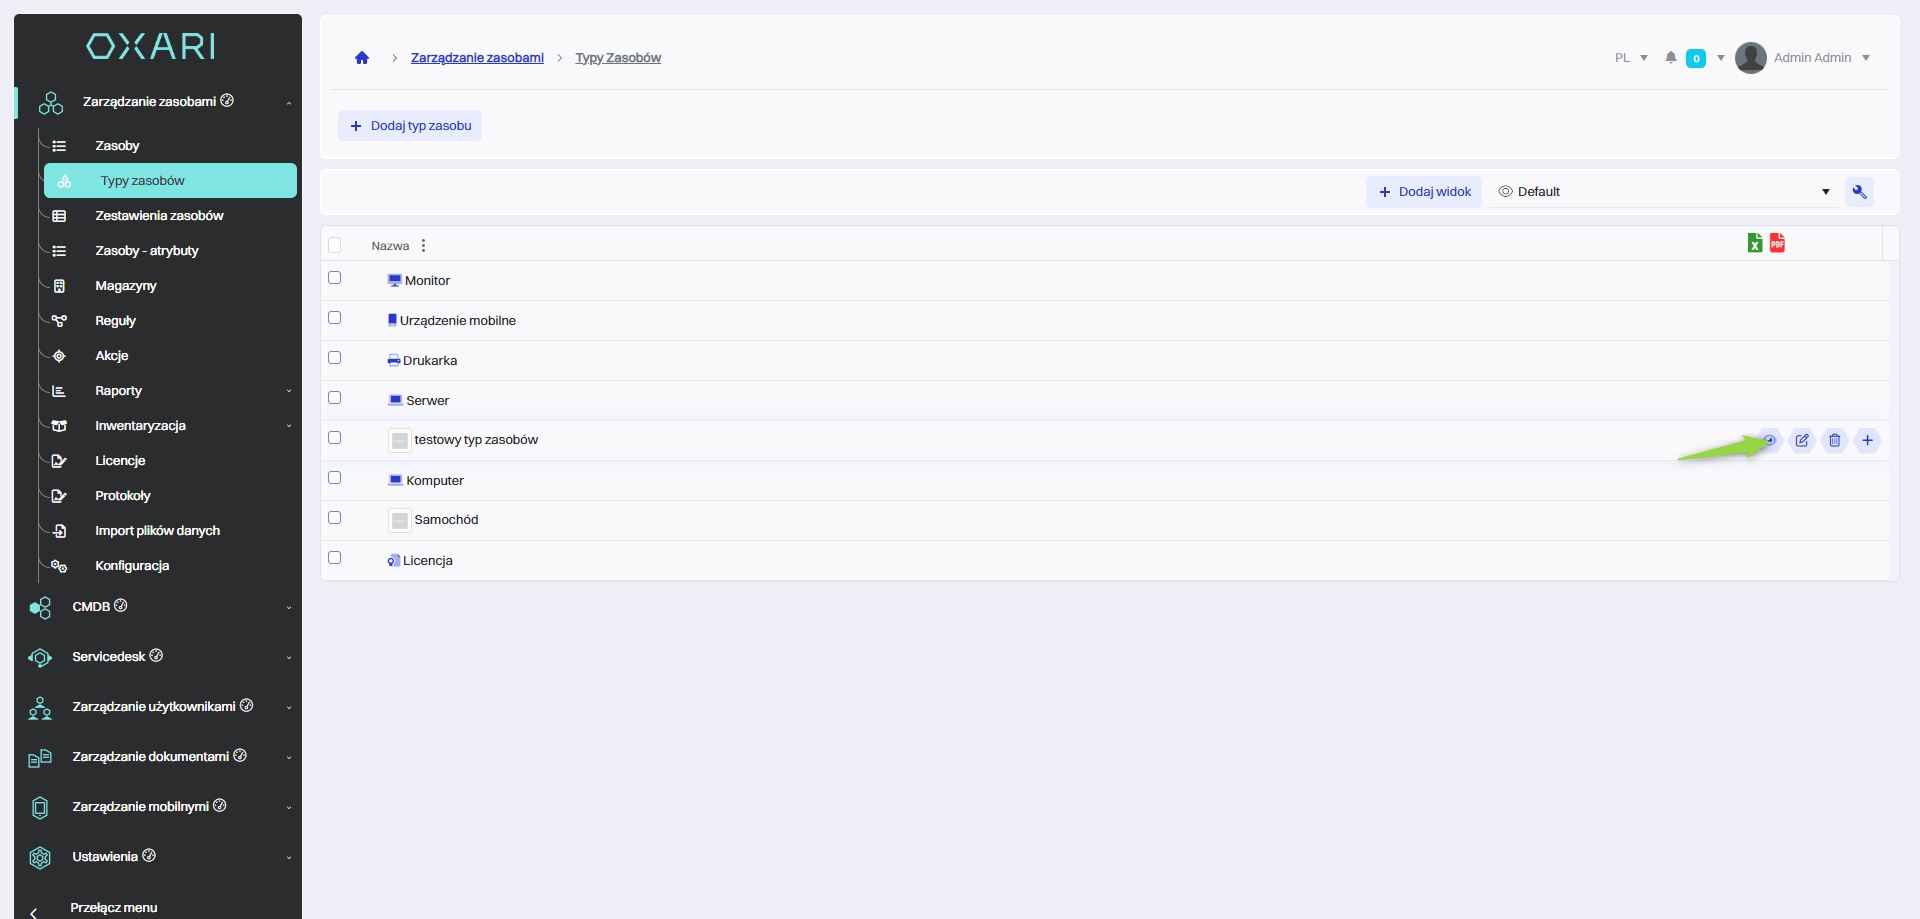Screen dimensions: 1920x919
Task: Expand the CMDB sidebar section
Action: 160,607
